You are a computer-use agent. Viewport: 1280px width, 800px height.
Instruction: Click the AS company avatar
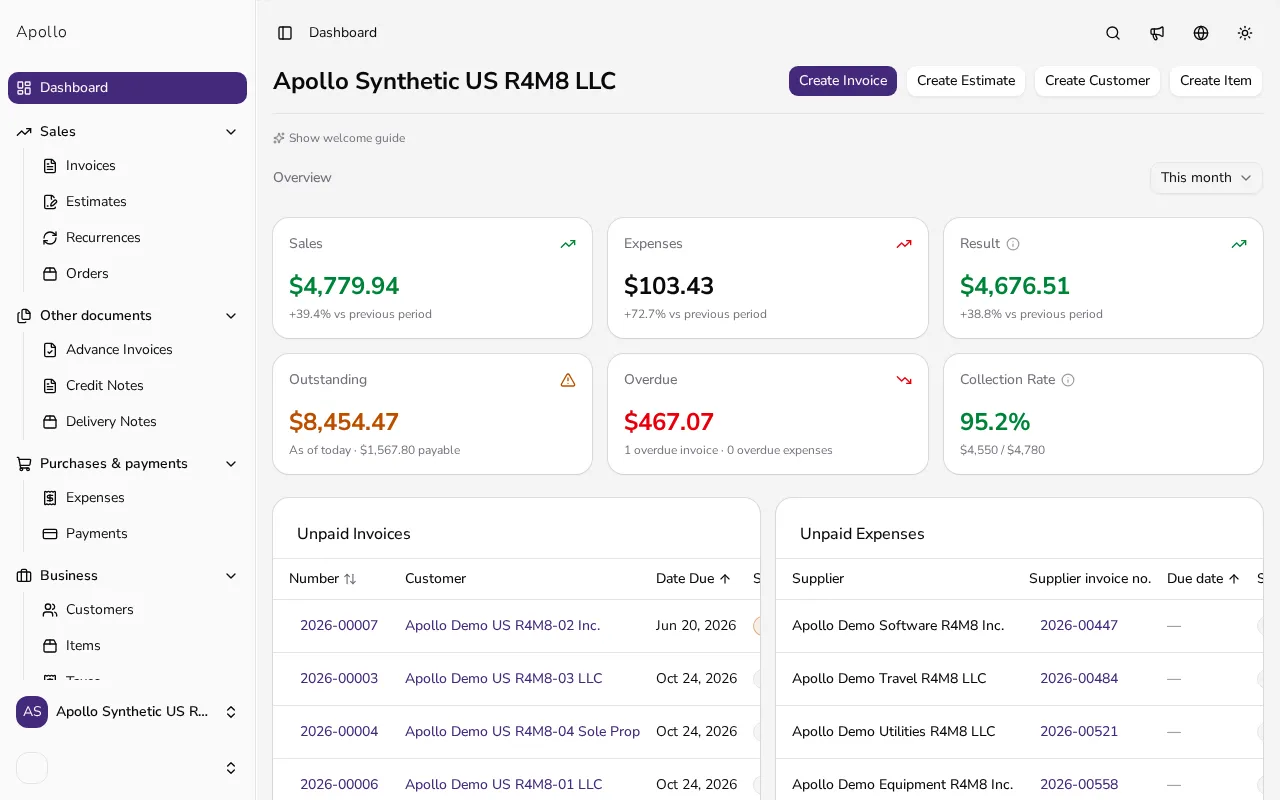tap(32, 712)
